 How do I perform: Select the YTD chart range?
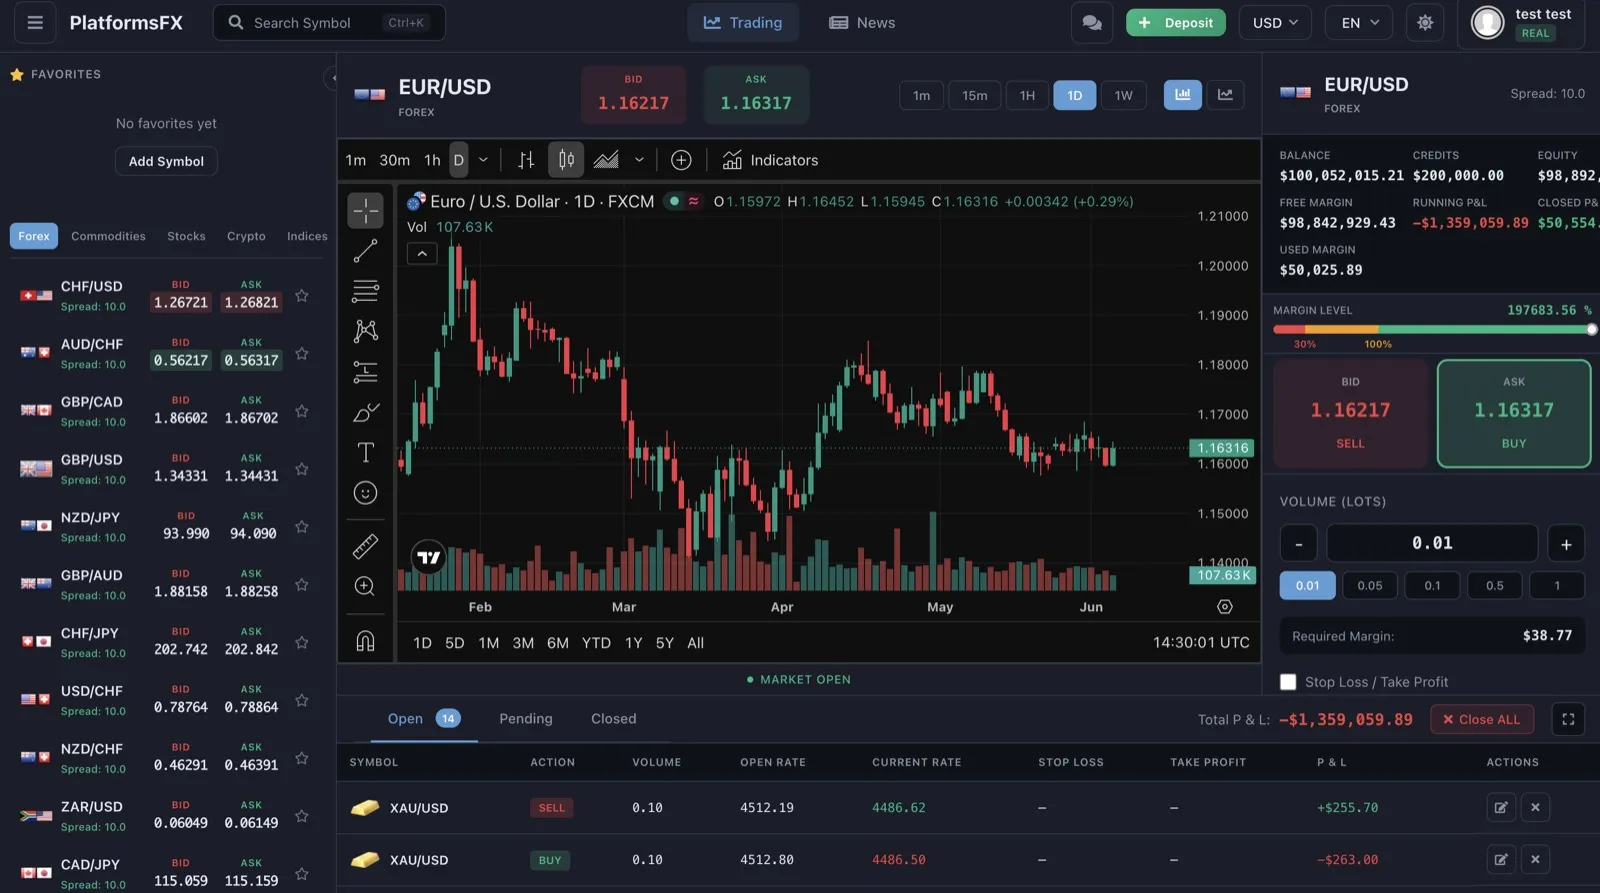(x=596, y=643)
